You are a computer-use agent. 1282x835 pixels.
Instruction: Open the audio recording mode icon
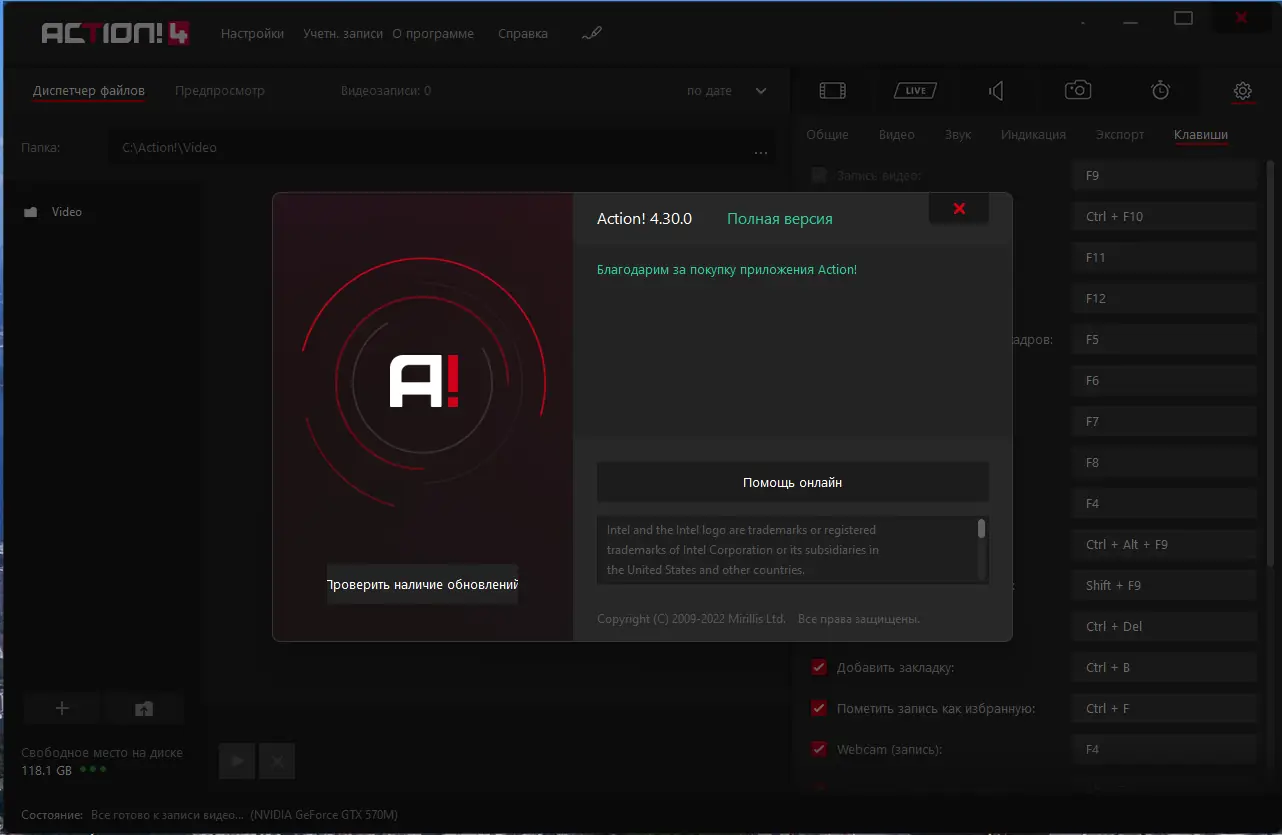[996, 91]
